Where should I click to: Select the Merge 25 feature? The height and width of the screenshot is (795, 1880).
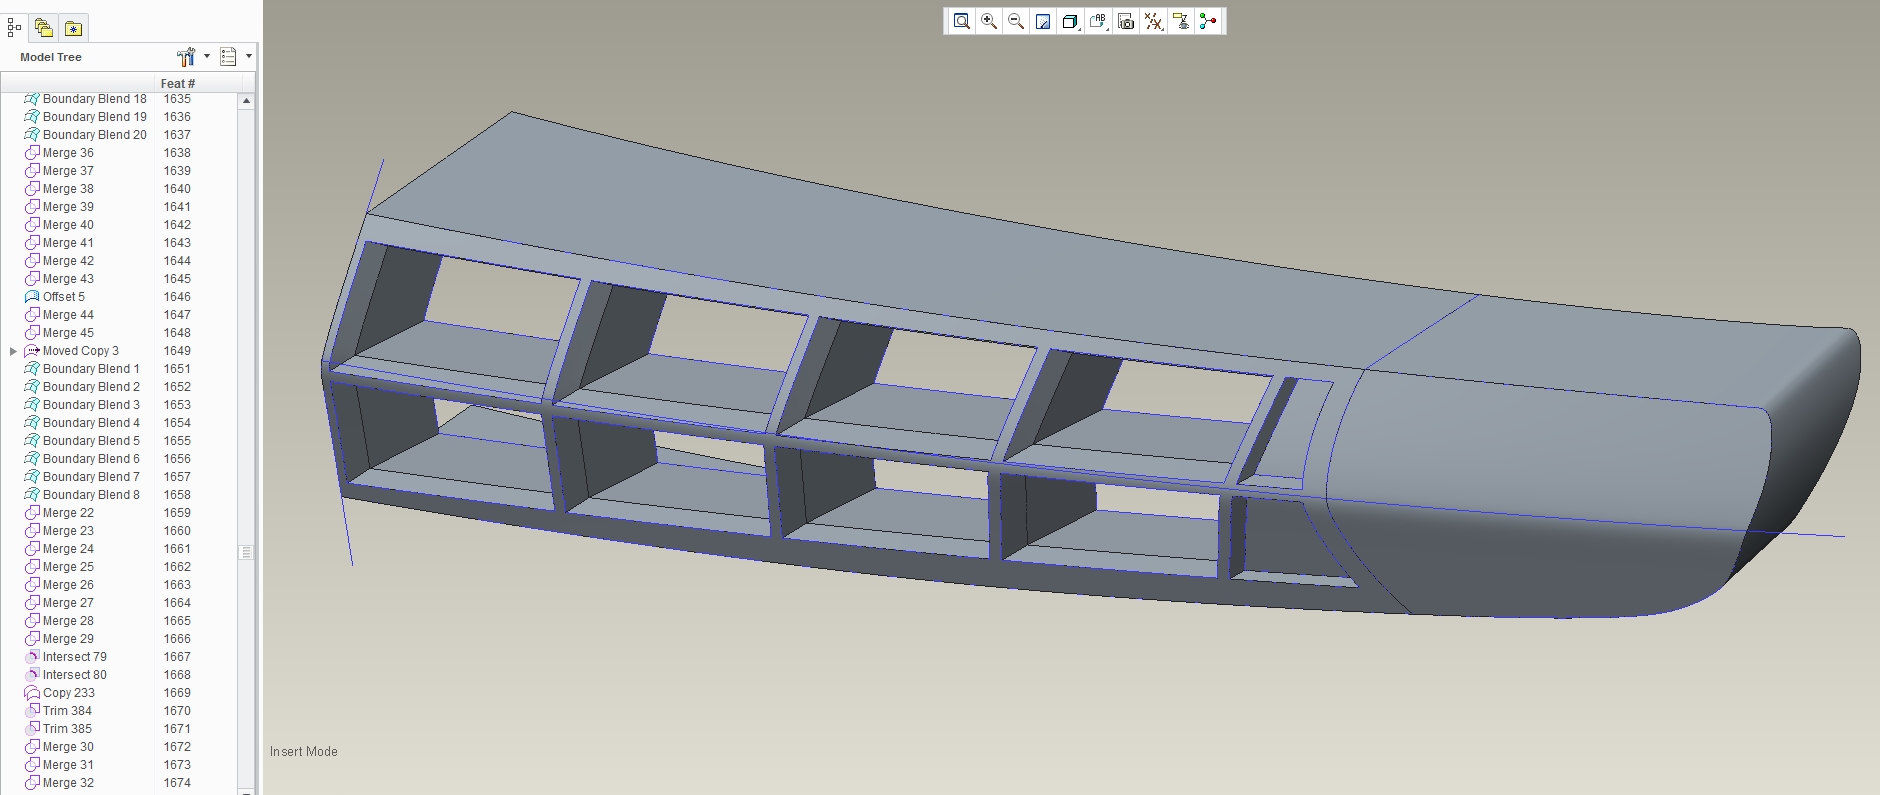[68, 567]
